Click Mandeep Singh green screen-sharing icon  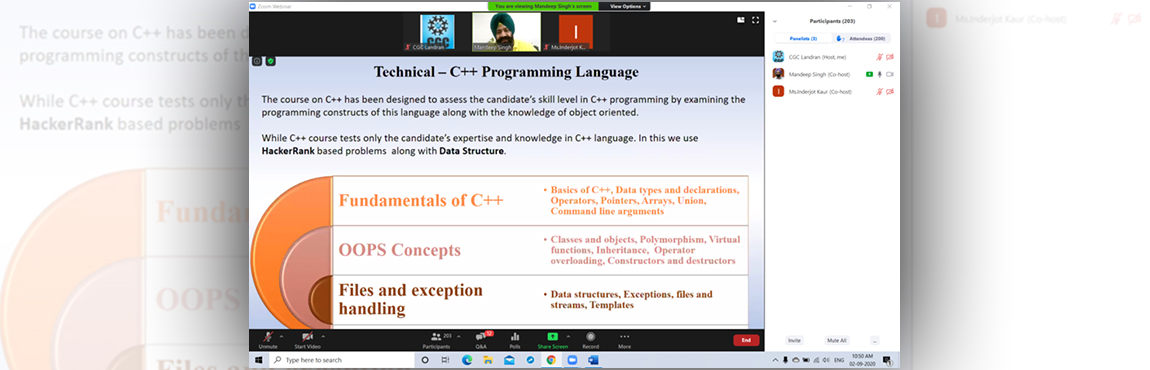(869, 74)
